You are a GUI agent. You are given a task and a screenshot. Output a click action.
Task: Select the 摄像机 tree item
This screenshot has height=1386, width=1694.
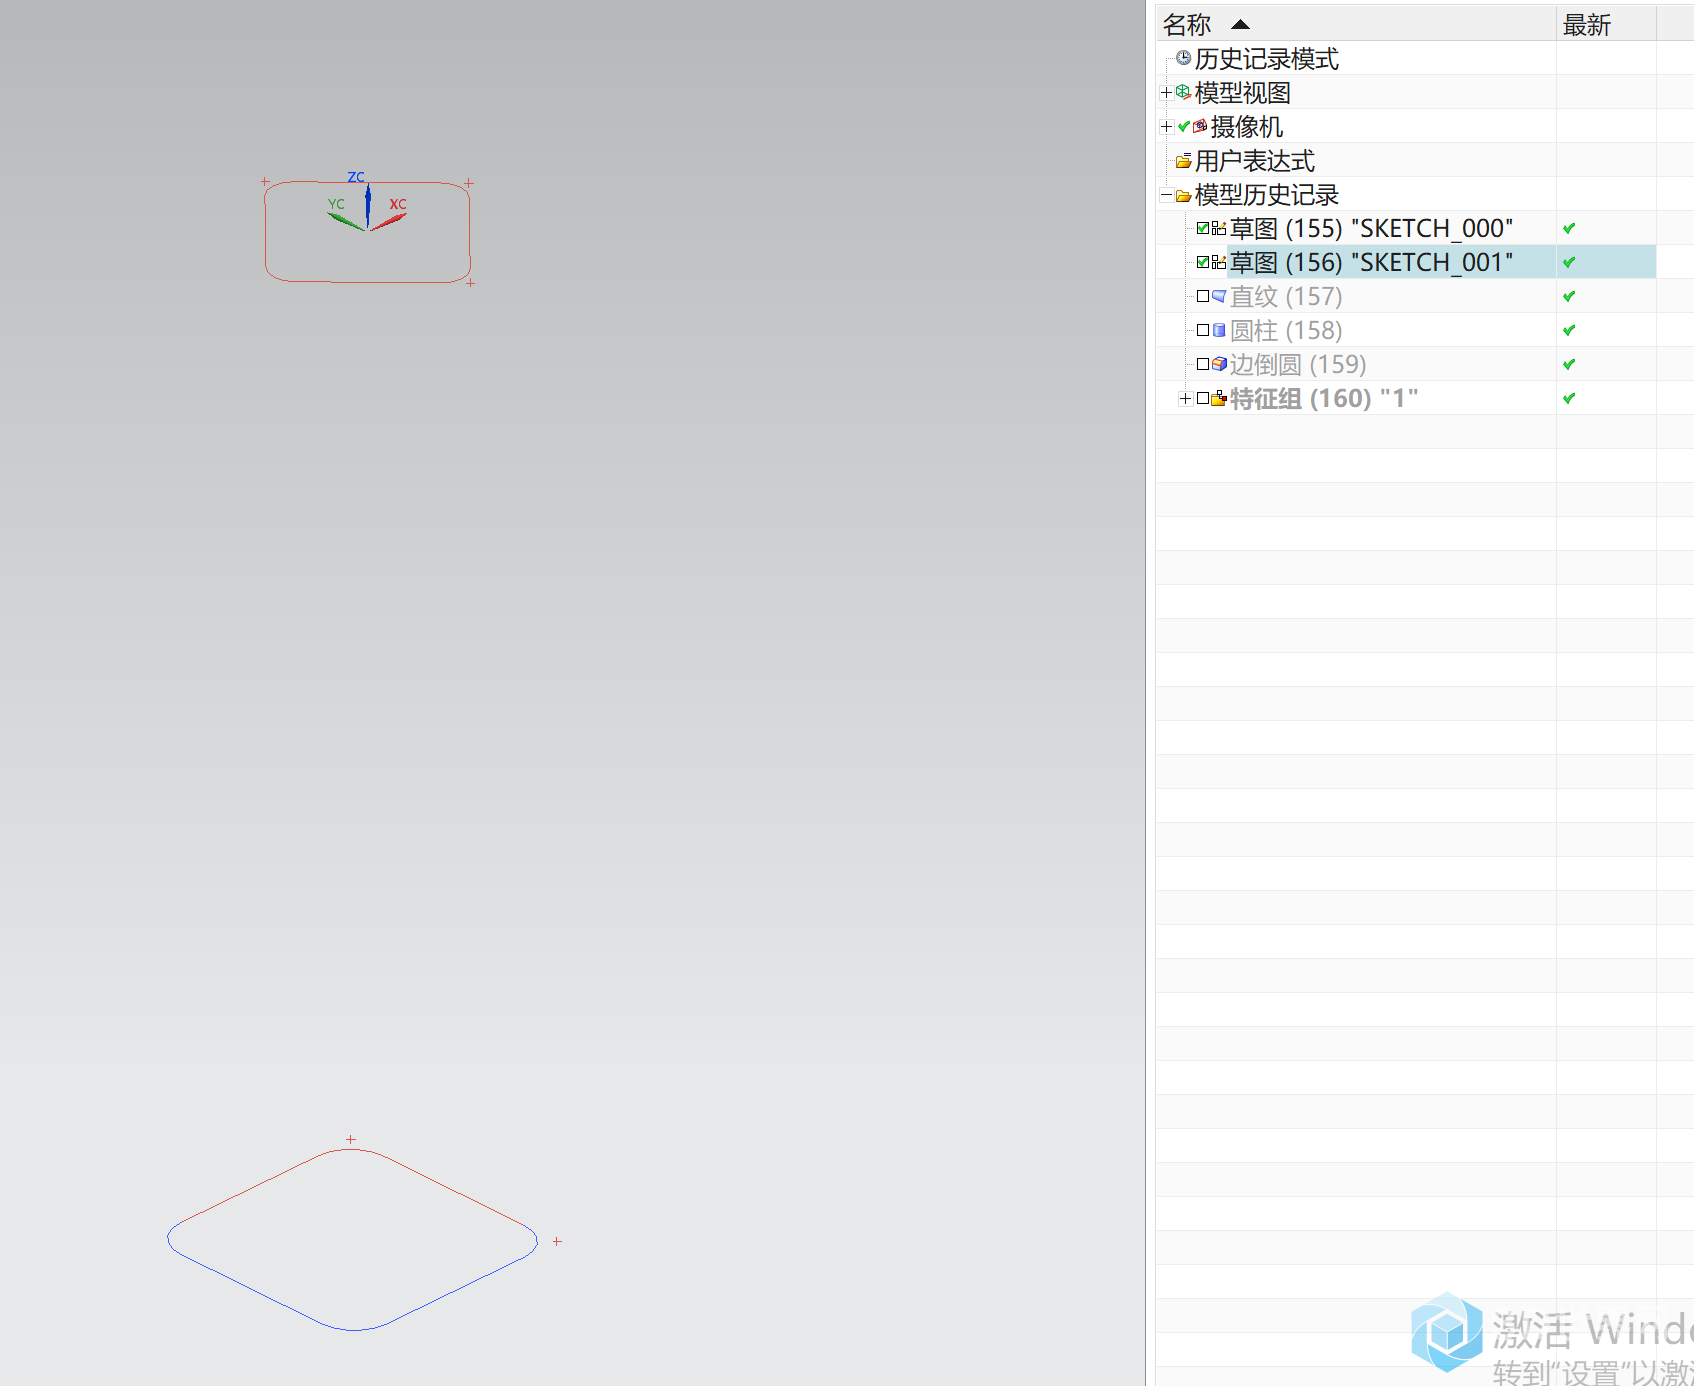pos(1246,127)
